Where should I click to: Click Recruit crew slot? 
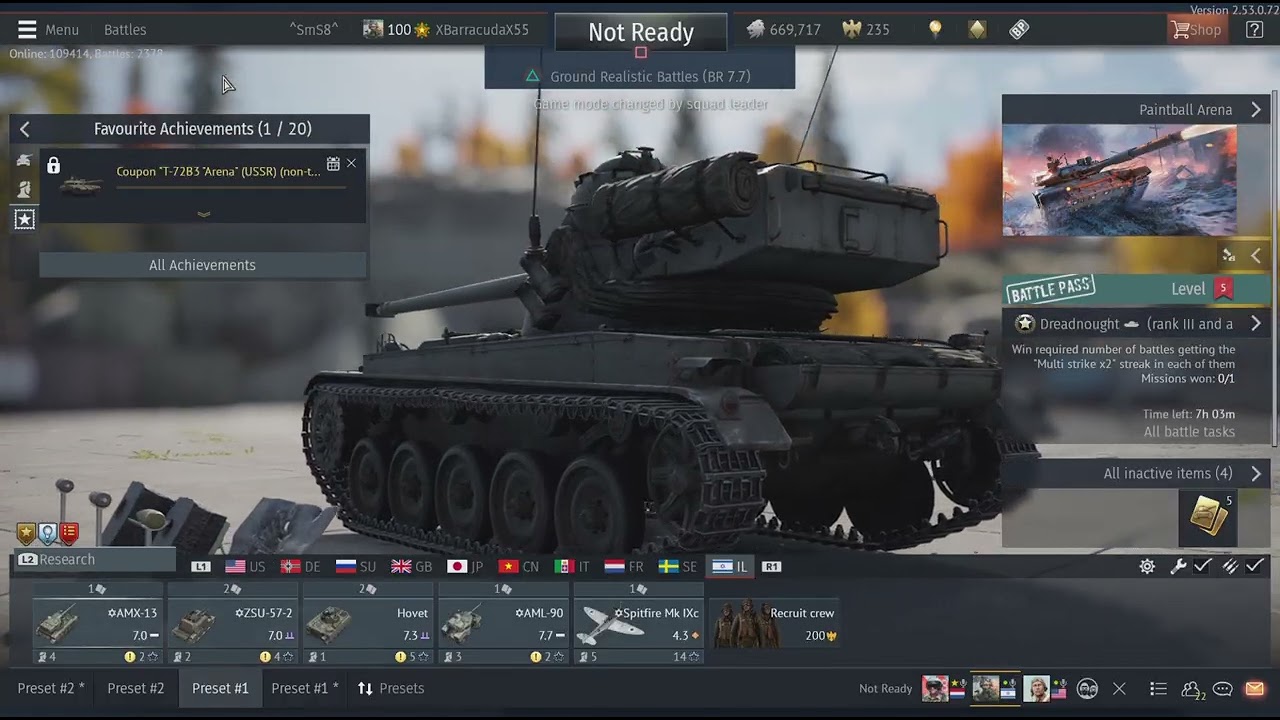tap(774, 623)
